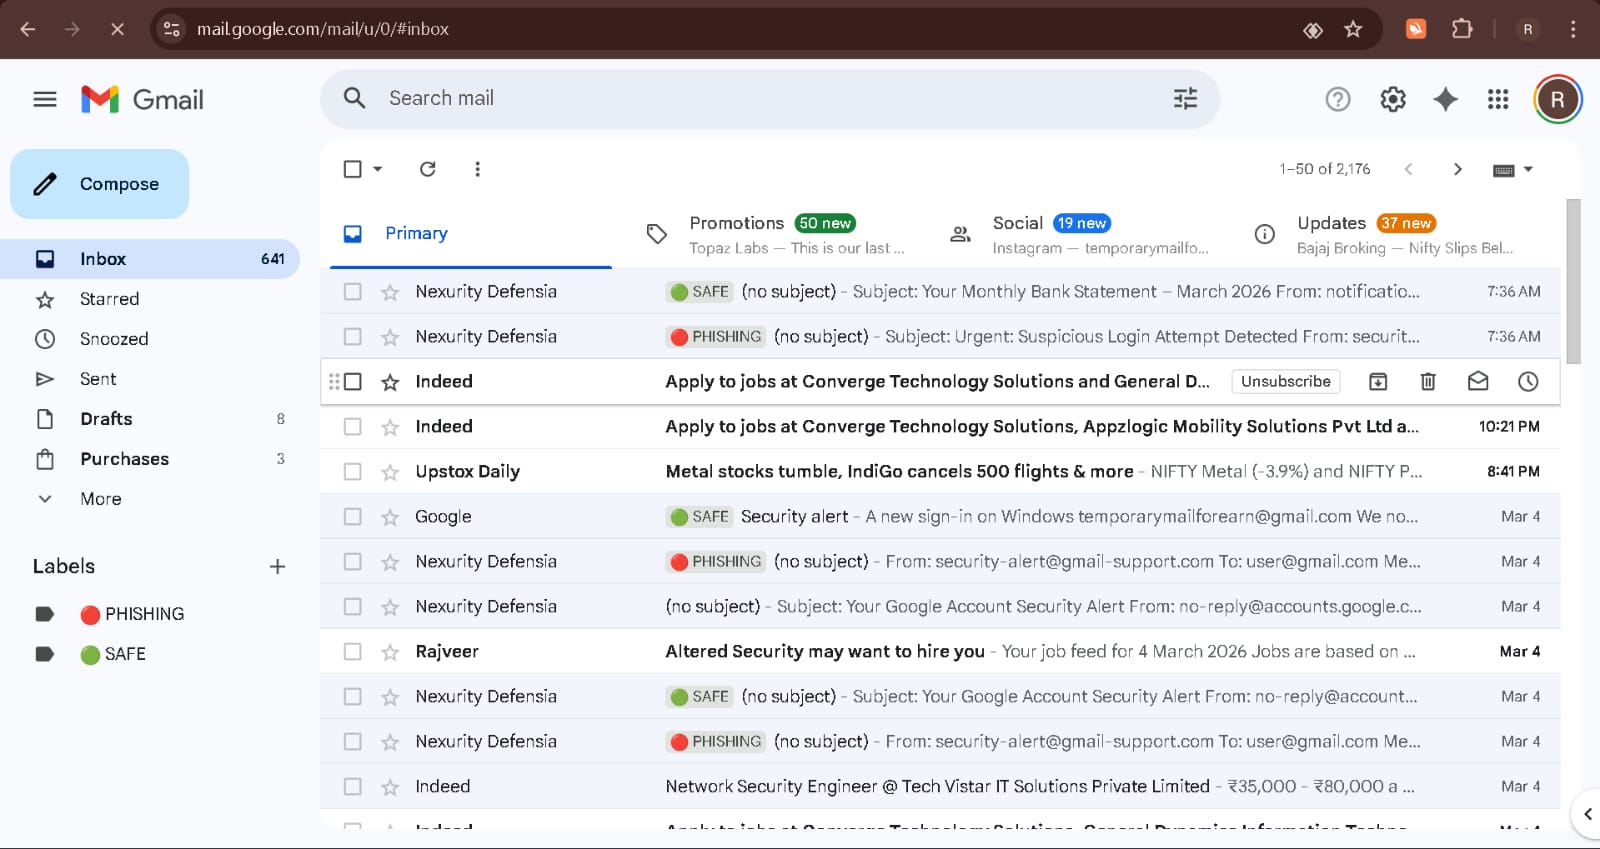Open Gmail settings gear

(x=1392, y=99)
